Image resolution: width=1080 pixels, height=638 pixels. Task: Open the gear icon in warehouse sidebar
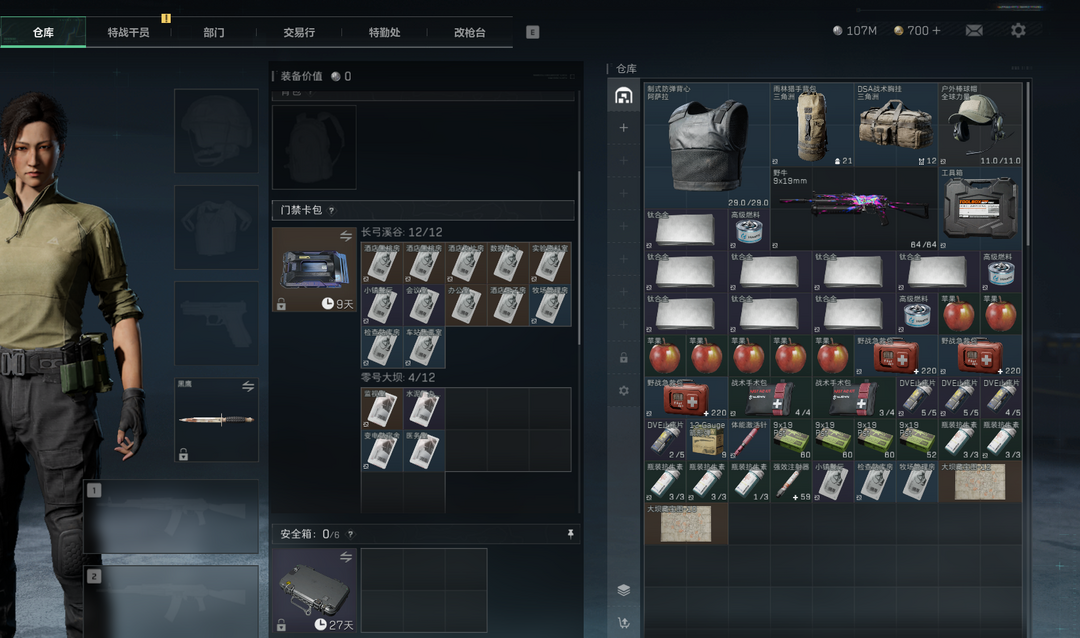tap(623, 391)
